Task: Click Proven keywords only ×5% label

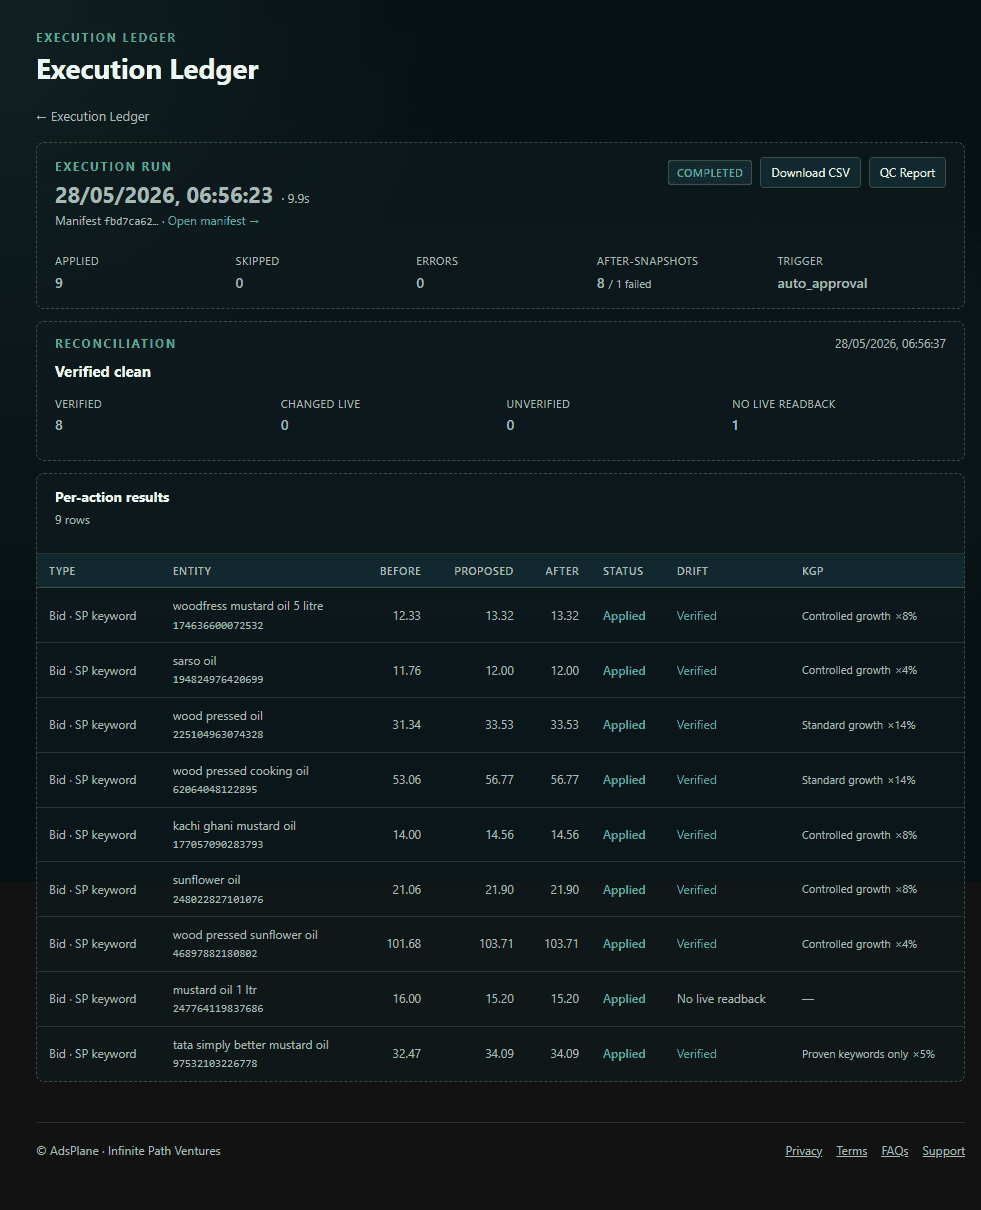Action: pyautogui.click(x=868, y=1054)
